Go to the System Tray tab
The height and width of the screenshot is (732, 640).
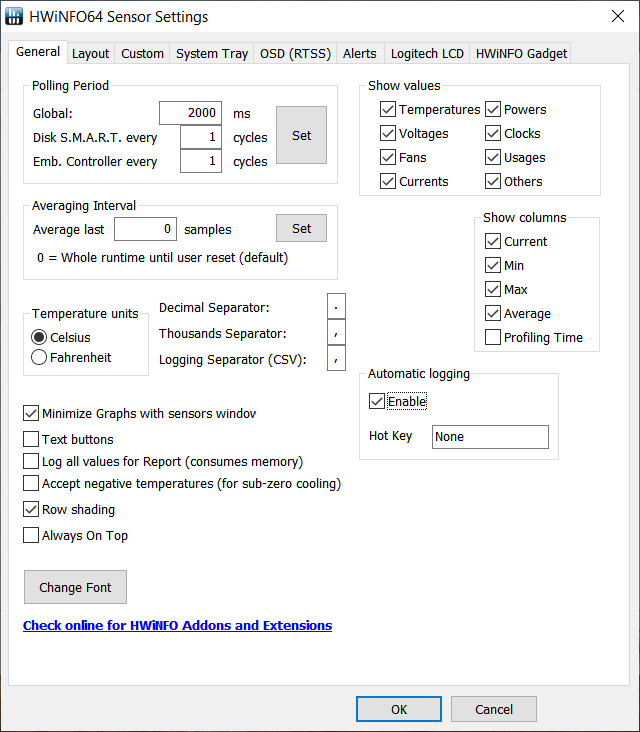(212, 54)
